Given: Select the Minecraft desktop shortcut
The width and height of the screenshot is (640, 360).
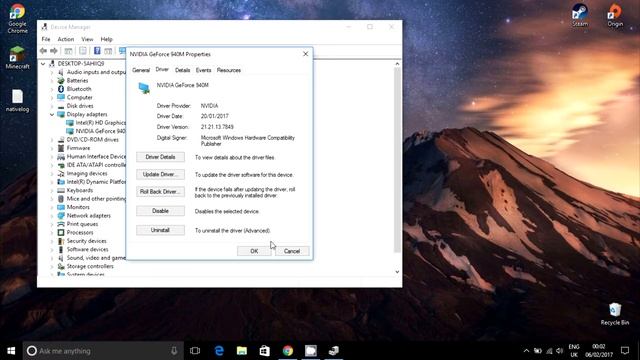Looking at the screenshot, I should click(x=17, y=57).
